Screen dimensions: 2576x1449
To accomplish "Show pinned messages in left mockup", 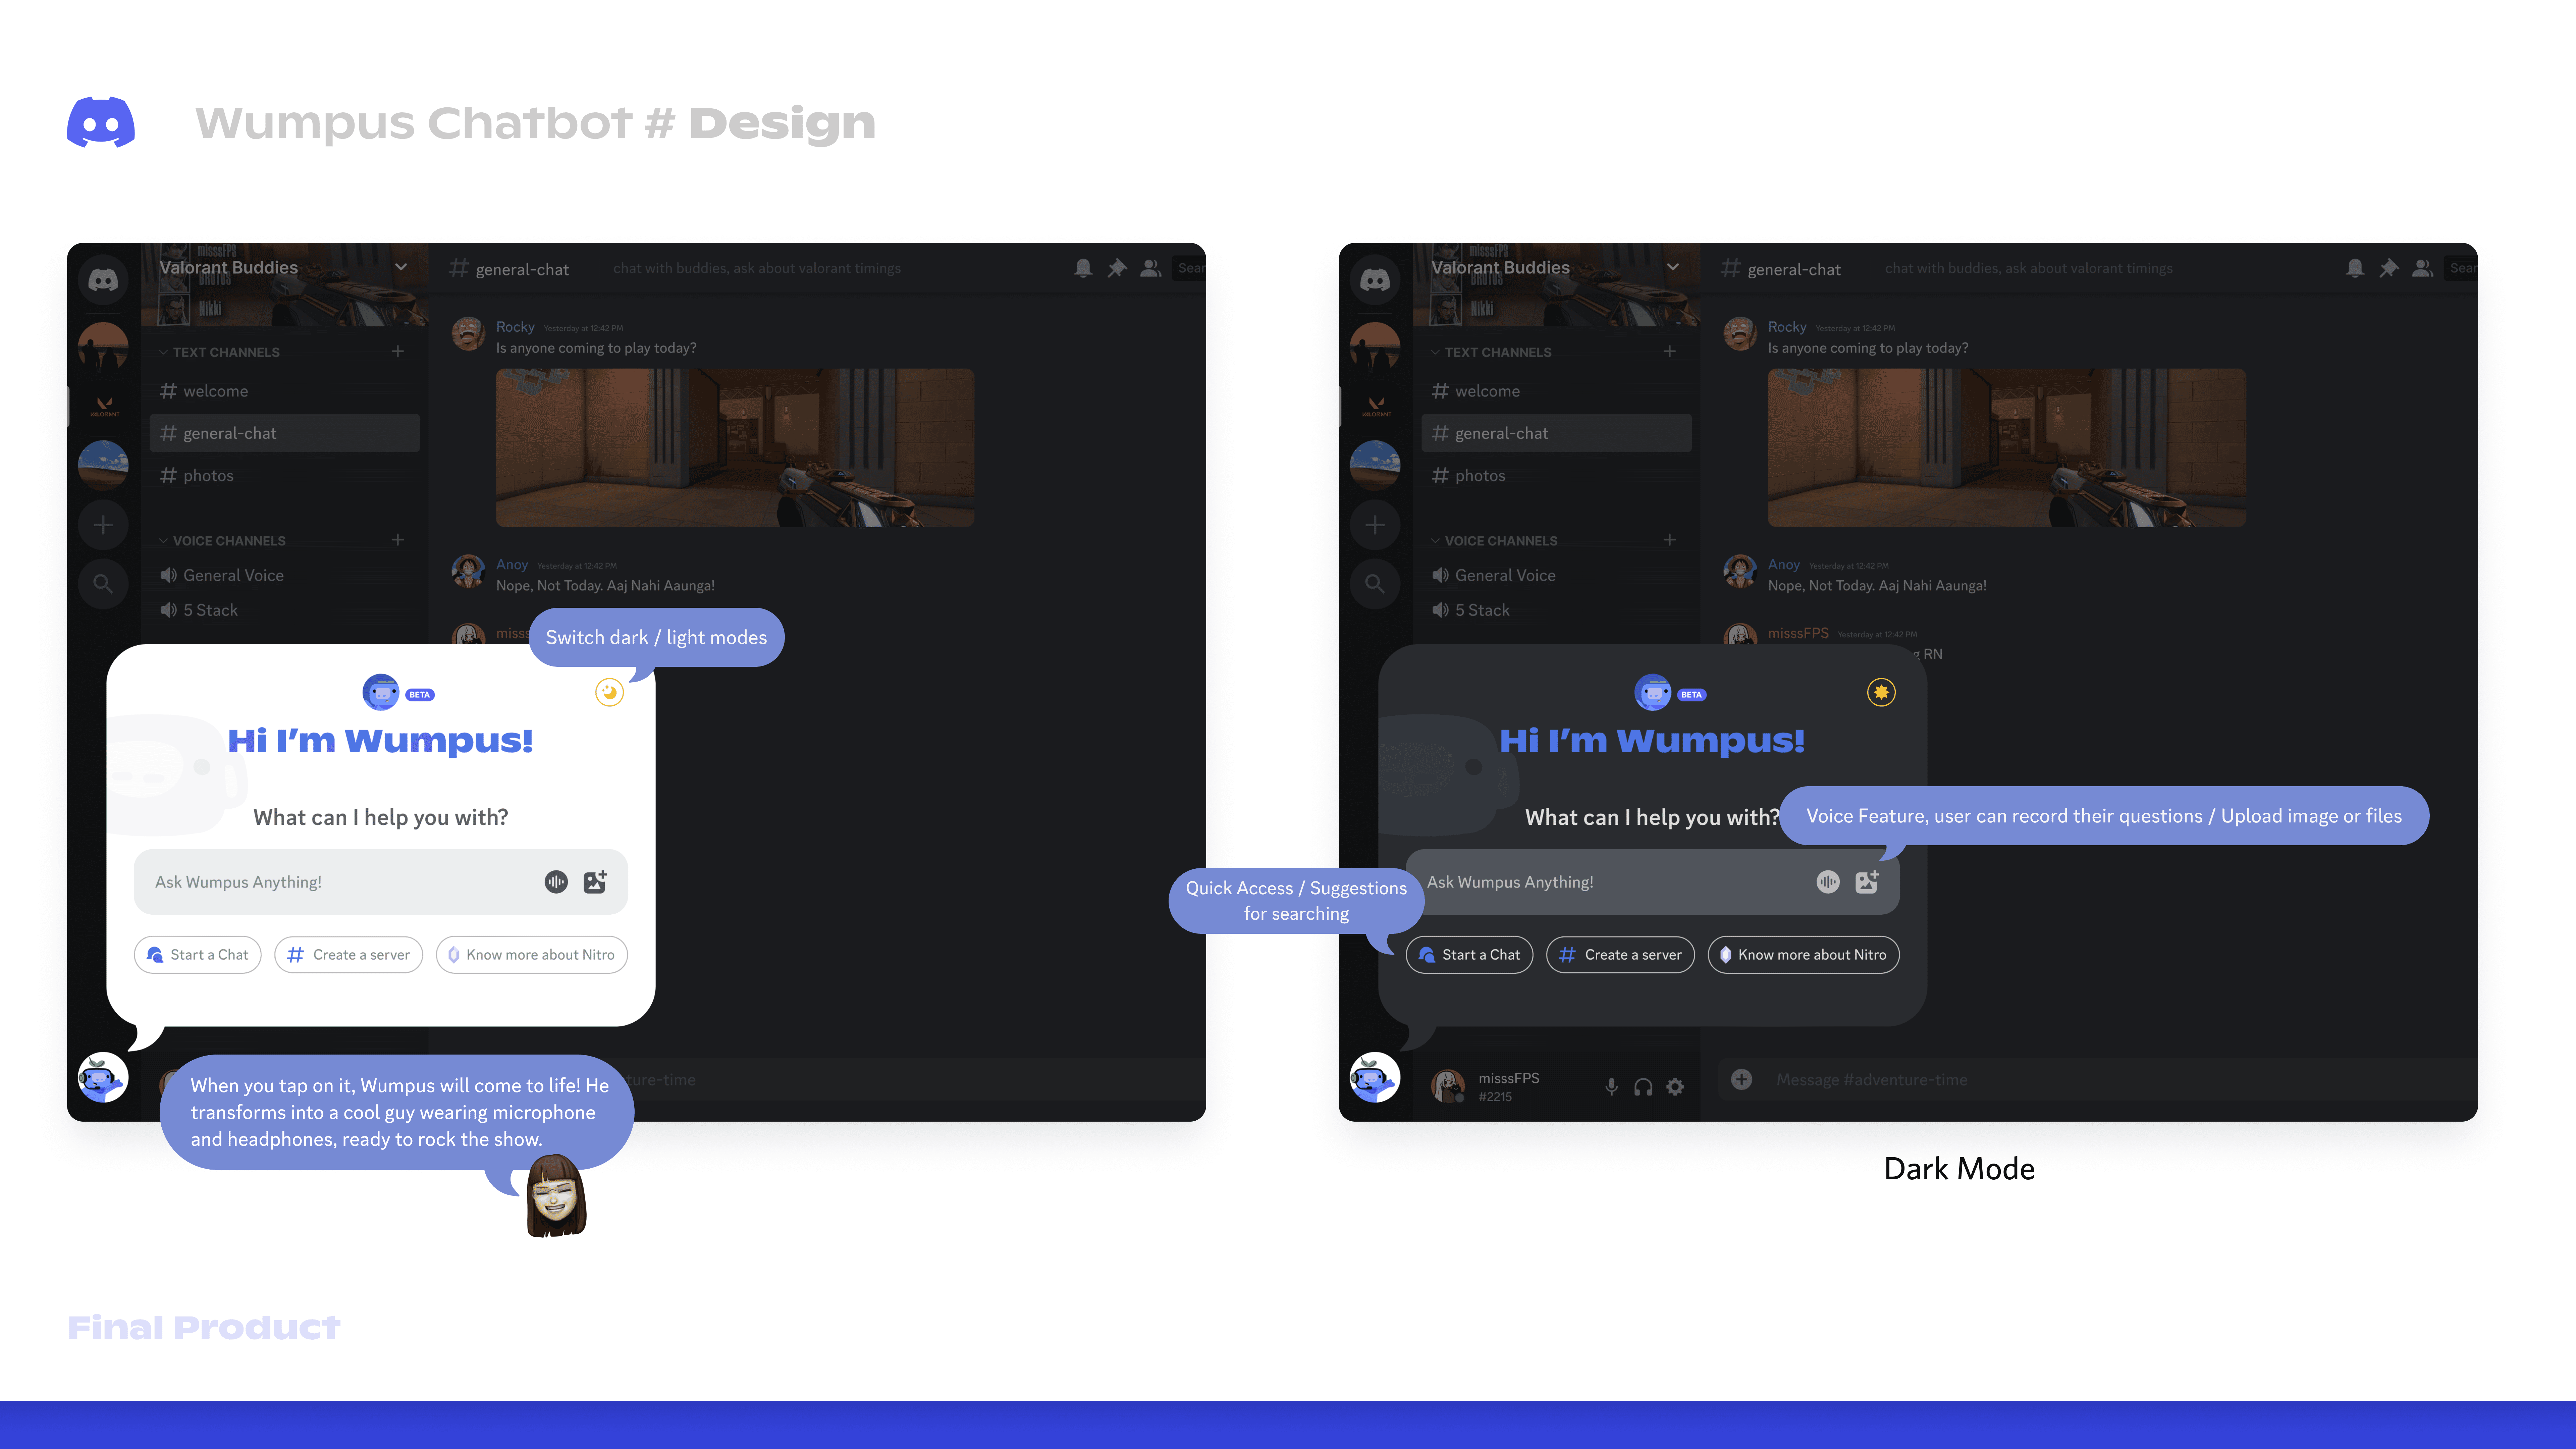I will (x=1117, y=268).
